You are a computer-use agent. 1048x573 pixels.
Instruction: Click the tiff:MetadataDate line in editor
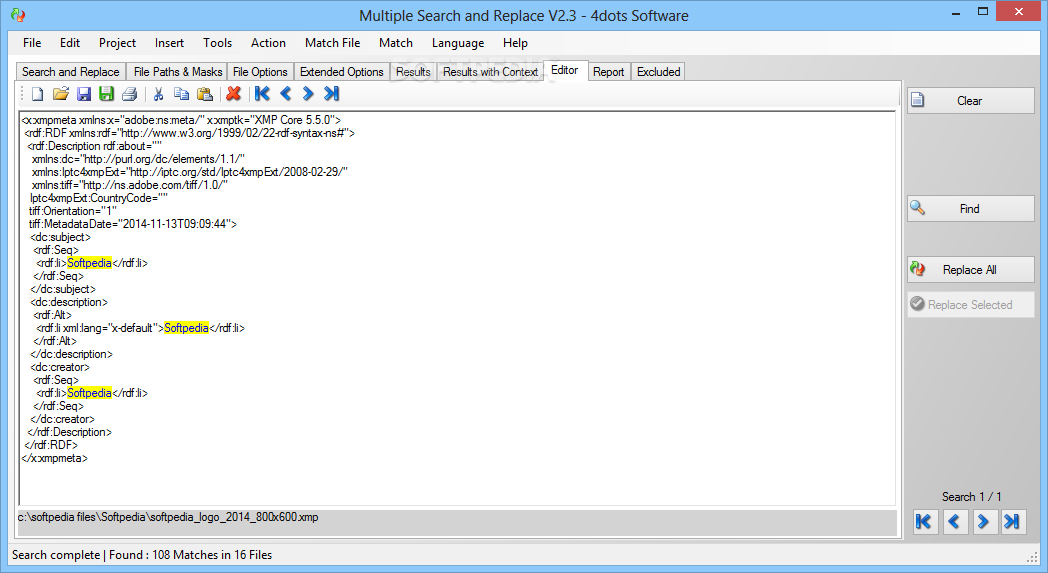pyautogui.click(x=133, y=224)
